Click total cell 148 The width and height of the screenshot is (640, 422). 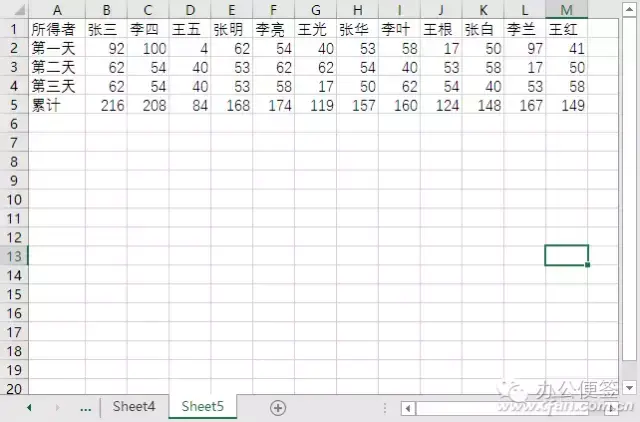pos(483,105)
